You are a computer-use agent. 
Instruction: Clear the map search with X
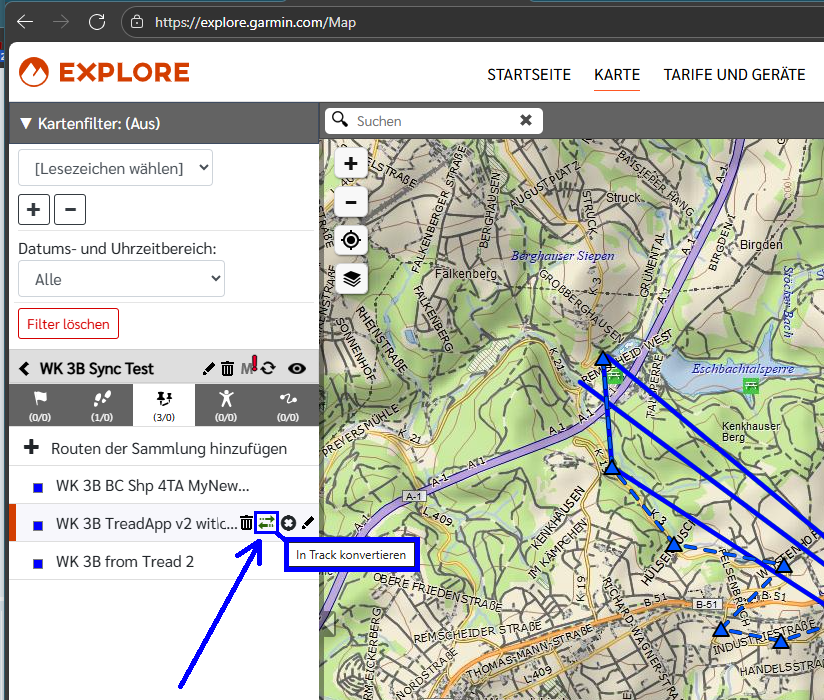(x=526, y=120)
